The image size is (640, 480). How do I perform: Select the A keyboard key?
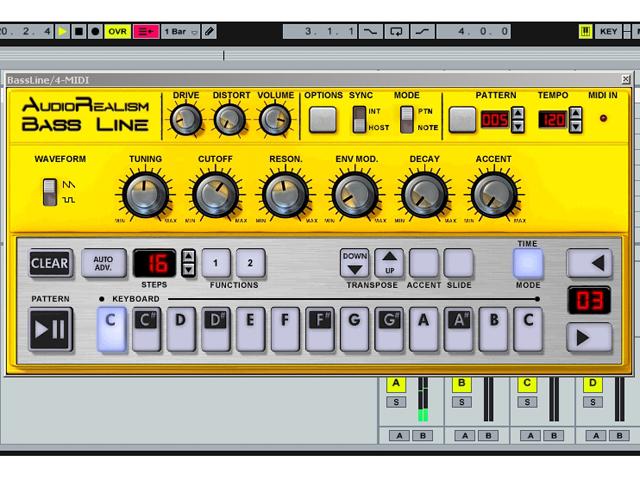[x=424, y=329]
